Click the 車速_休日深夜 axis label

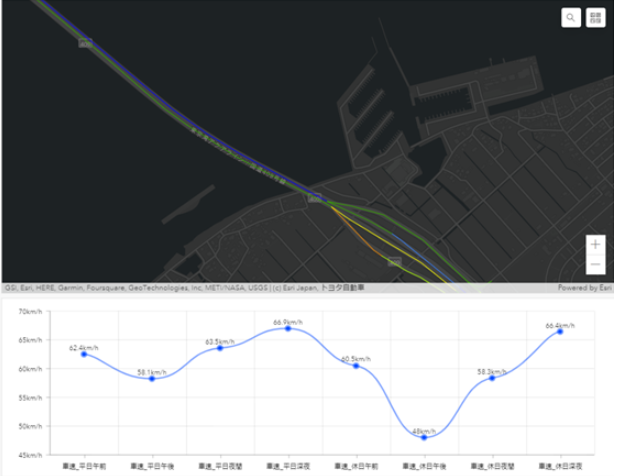point(560,465)
